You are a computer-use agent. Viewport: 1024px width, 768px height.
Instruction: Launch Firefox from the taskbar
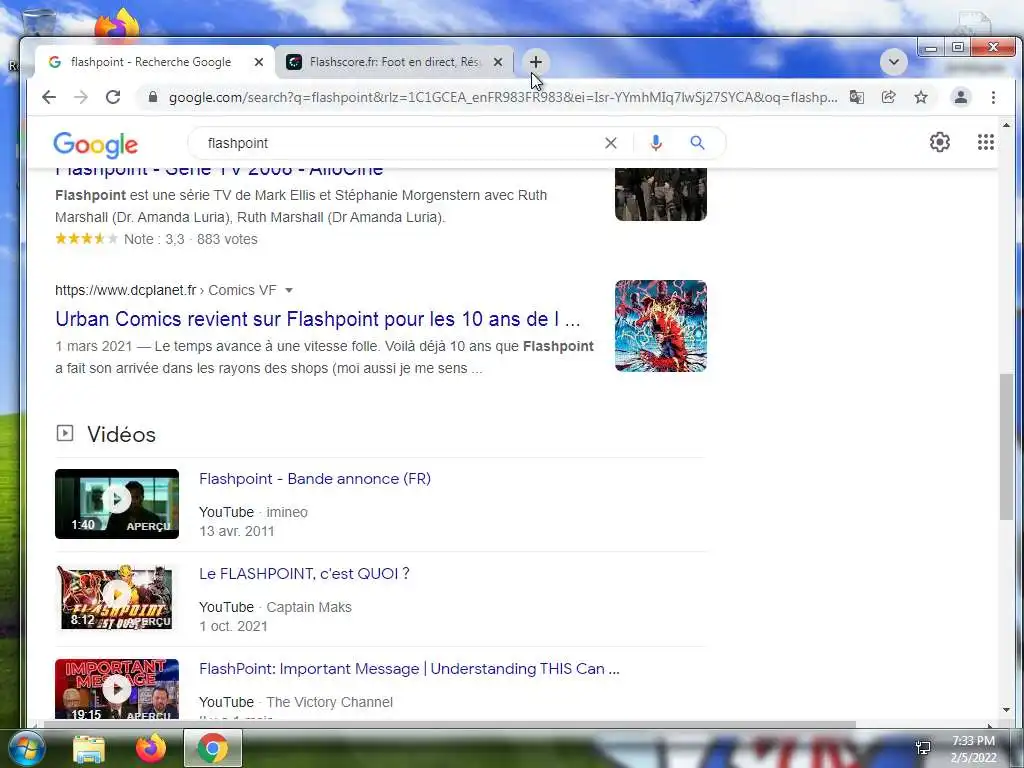[x=150, y=748]
